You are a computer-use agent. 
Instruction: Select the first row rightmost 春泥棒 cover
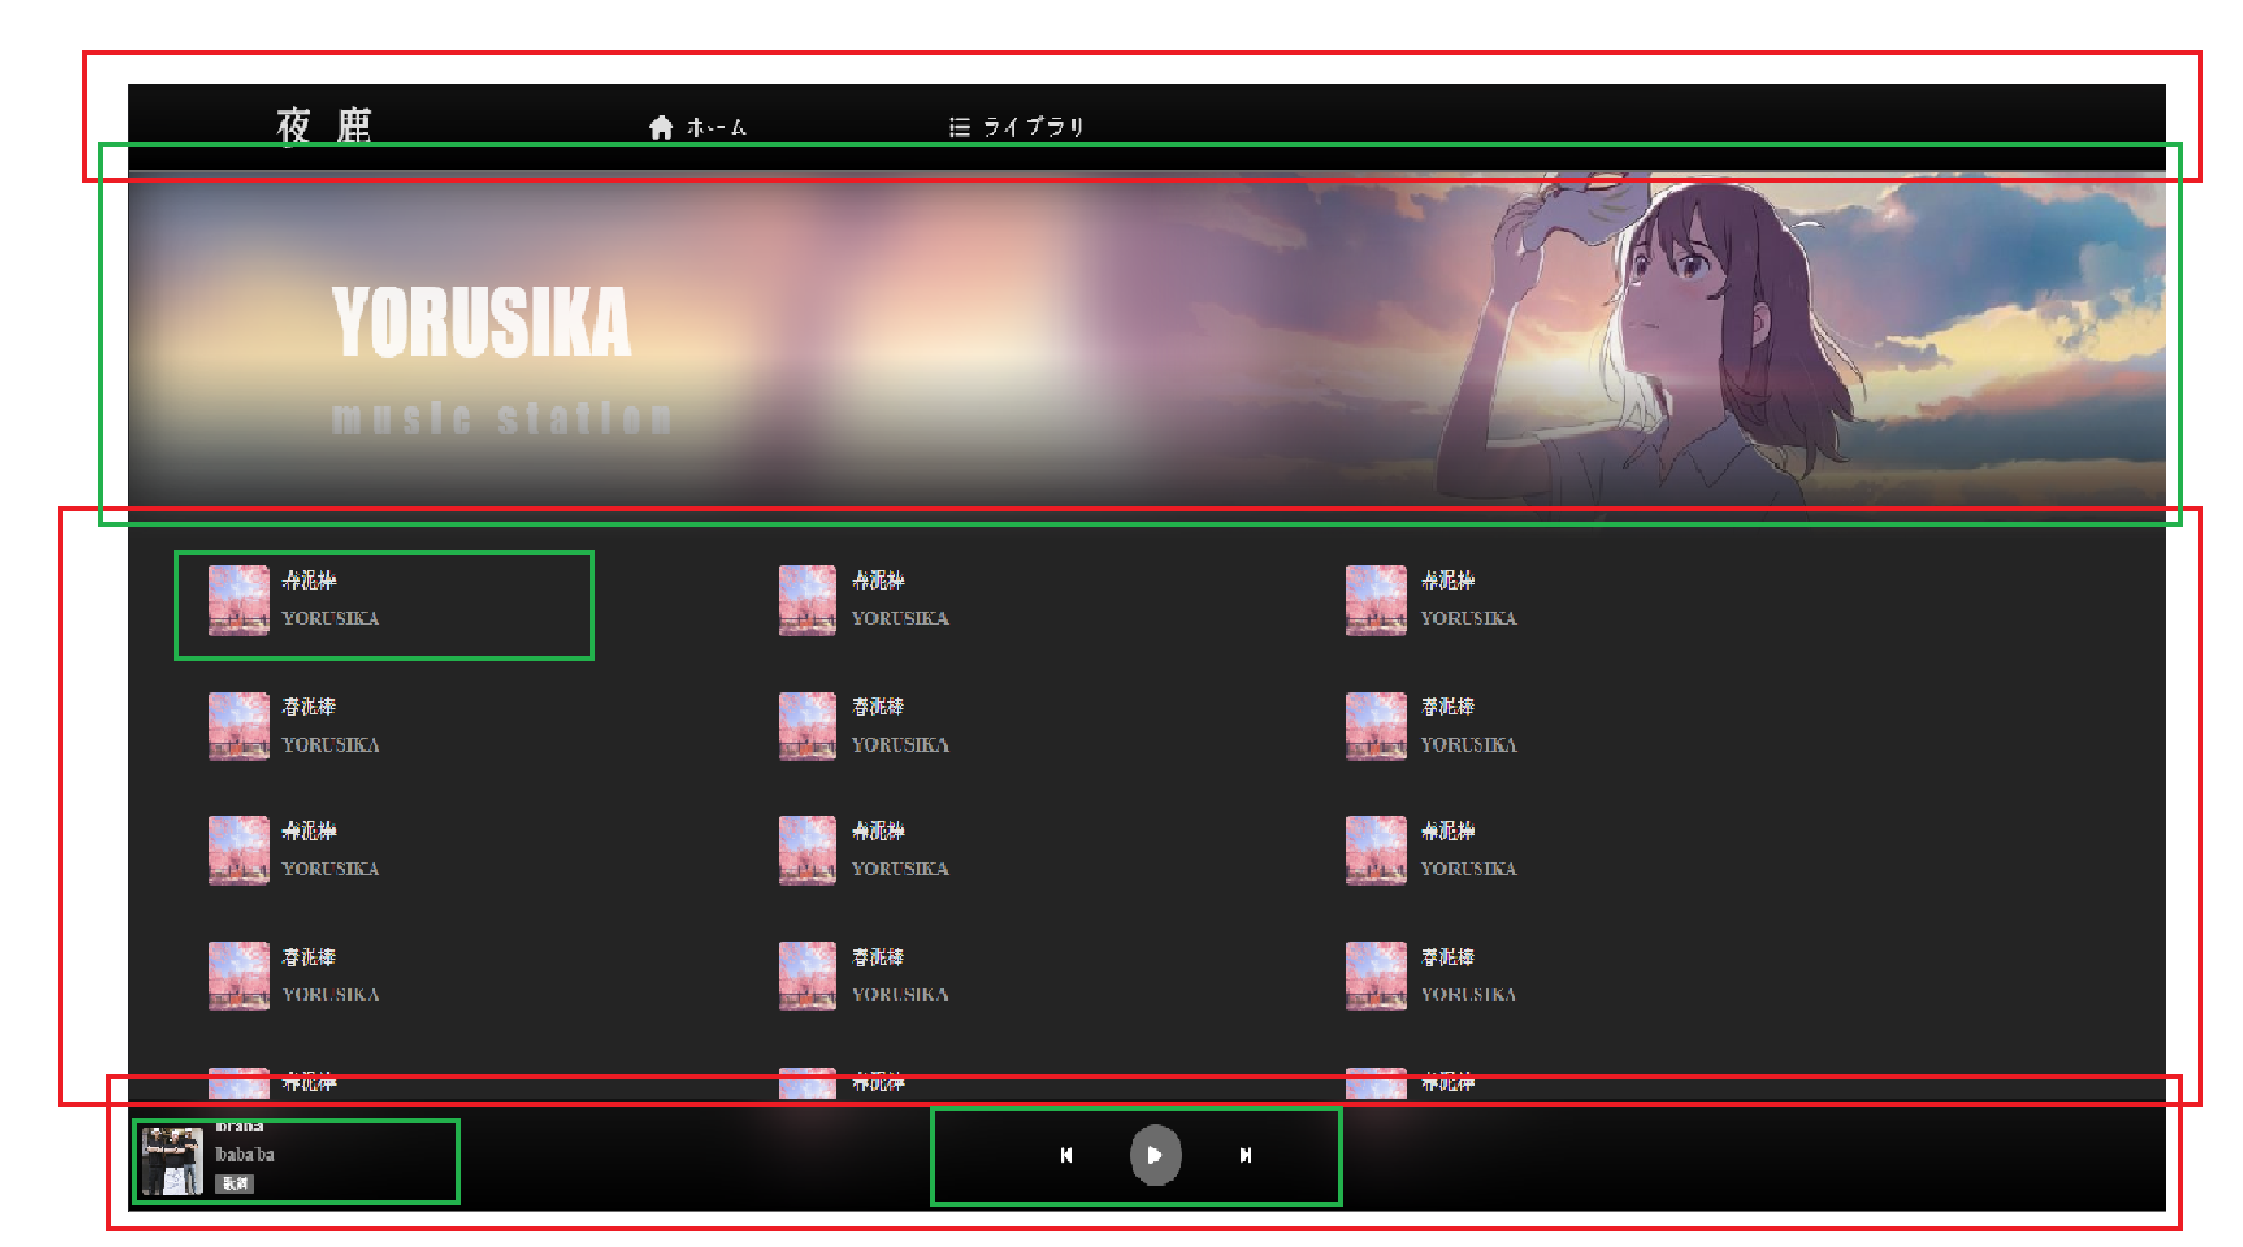[x=1376, y=600]
